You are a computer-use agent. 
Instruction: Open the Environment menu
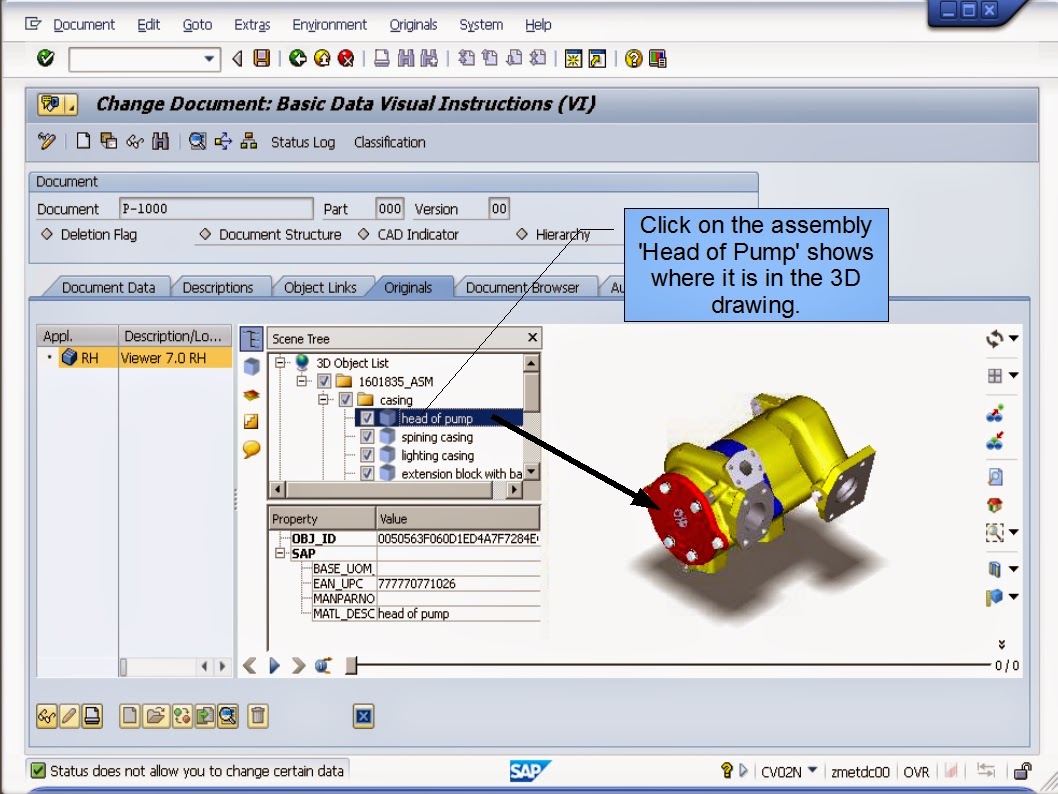point(330,24)
